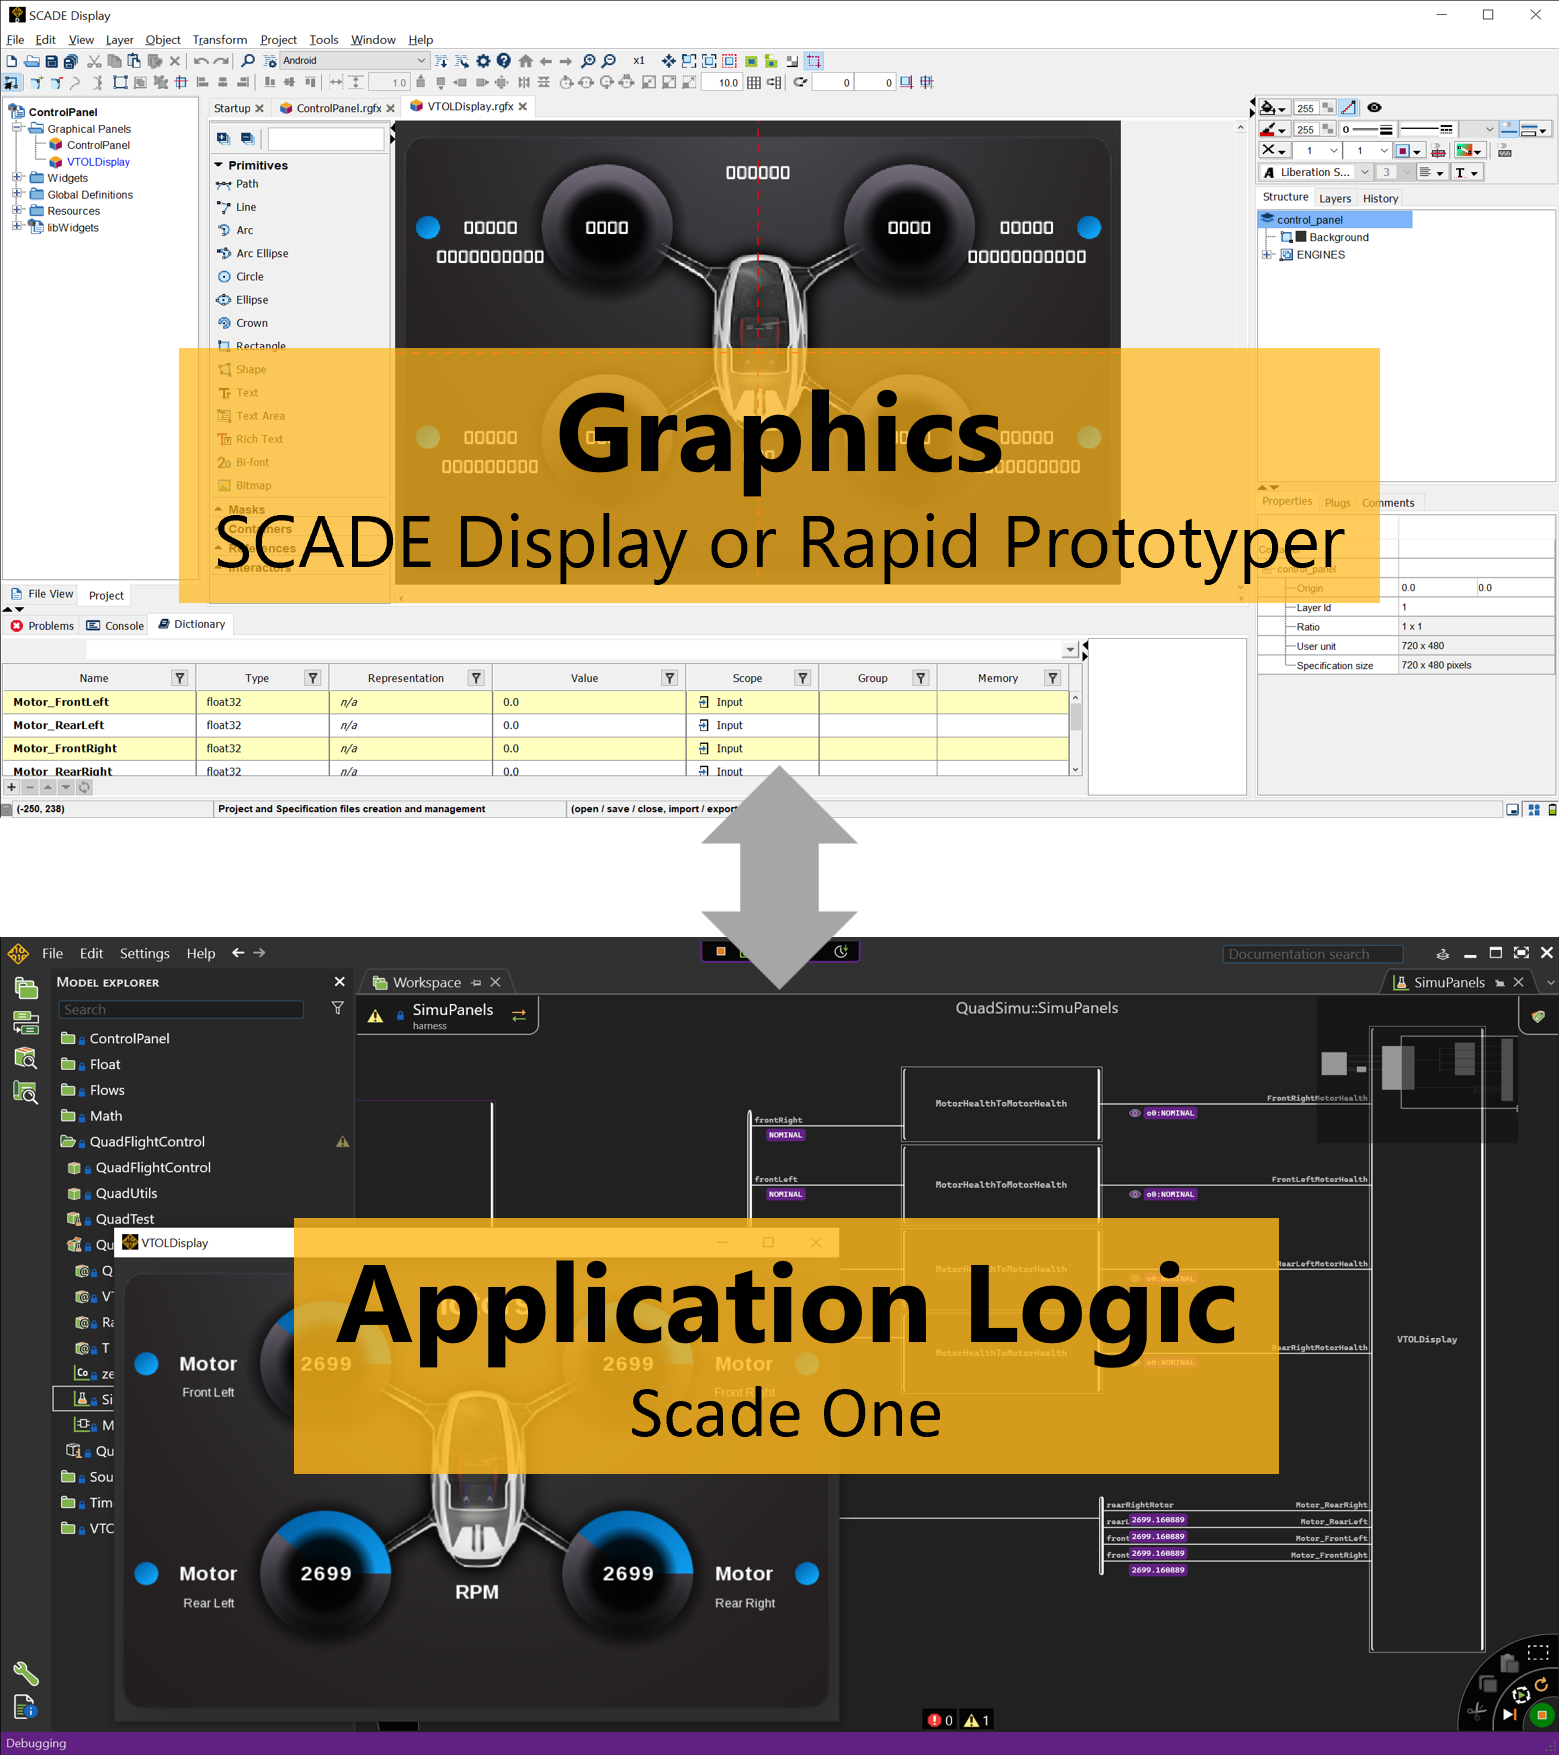This screenshot has width=1559, height=1755.
Task: Open the Liberation Sans font dropdown
Action: tap(1364, 173)
